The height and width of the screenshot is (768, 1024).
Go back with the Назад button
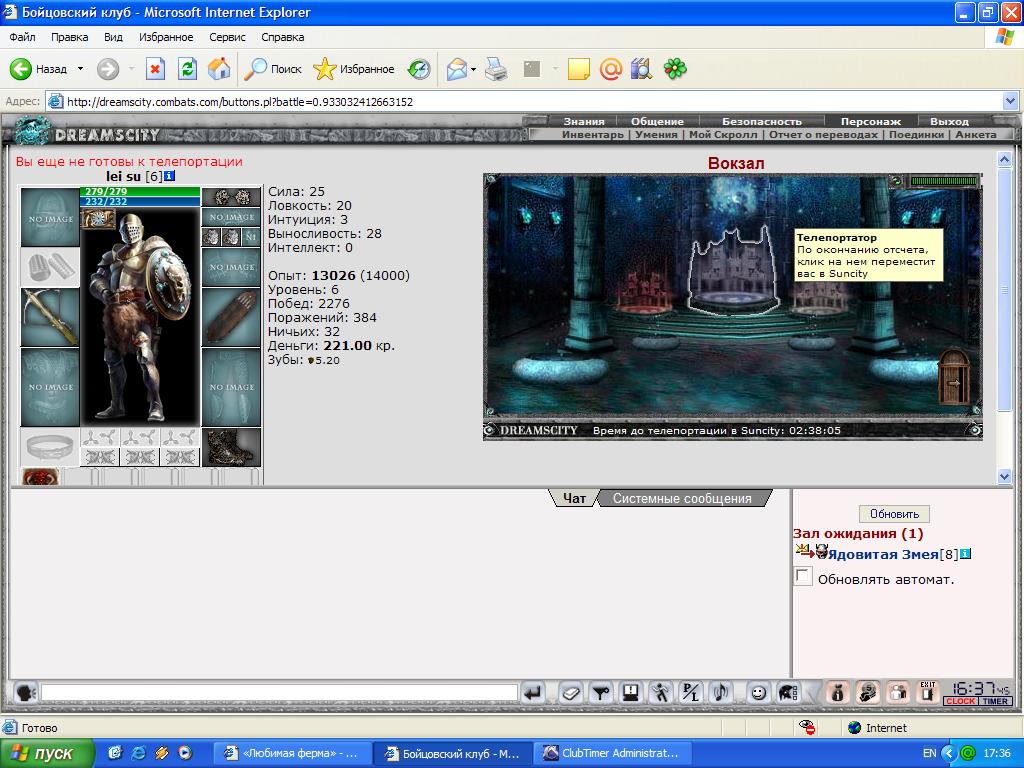(39, 69)
